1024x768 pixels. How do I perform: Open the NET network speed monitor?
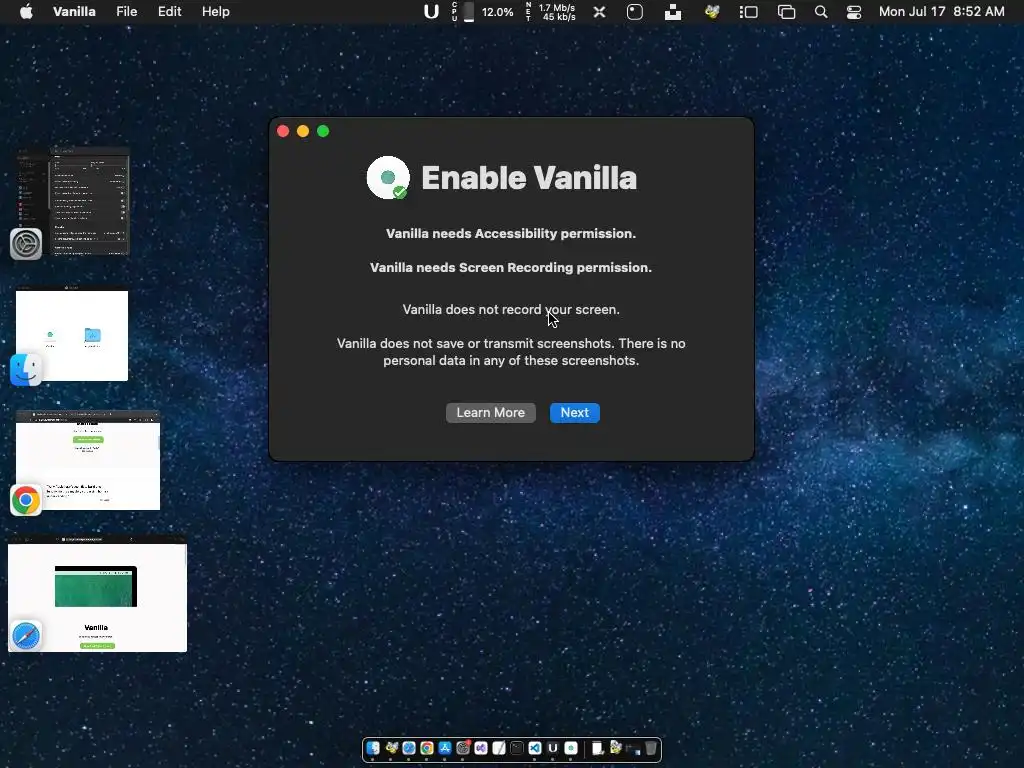[x=551, y=12]
